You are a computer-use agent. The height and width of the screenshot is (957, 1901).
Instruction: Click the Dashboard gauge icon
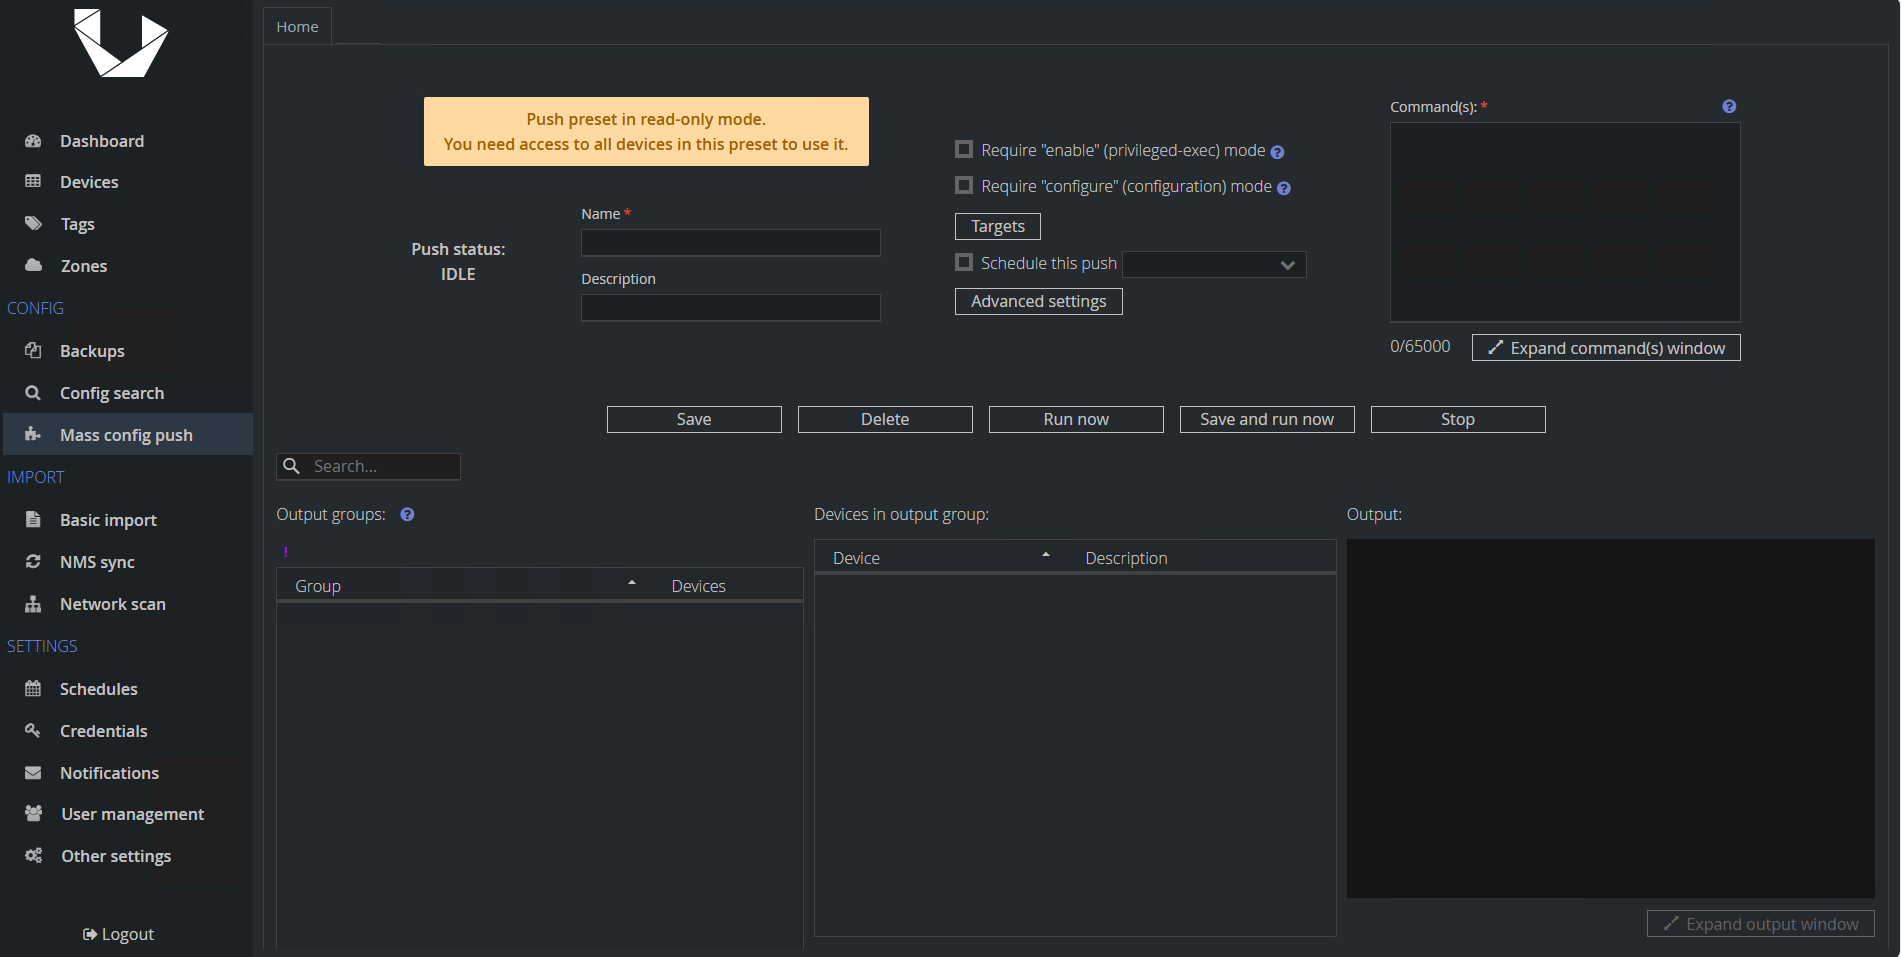[33, 141]
